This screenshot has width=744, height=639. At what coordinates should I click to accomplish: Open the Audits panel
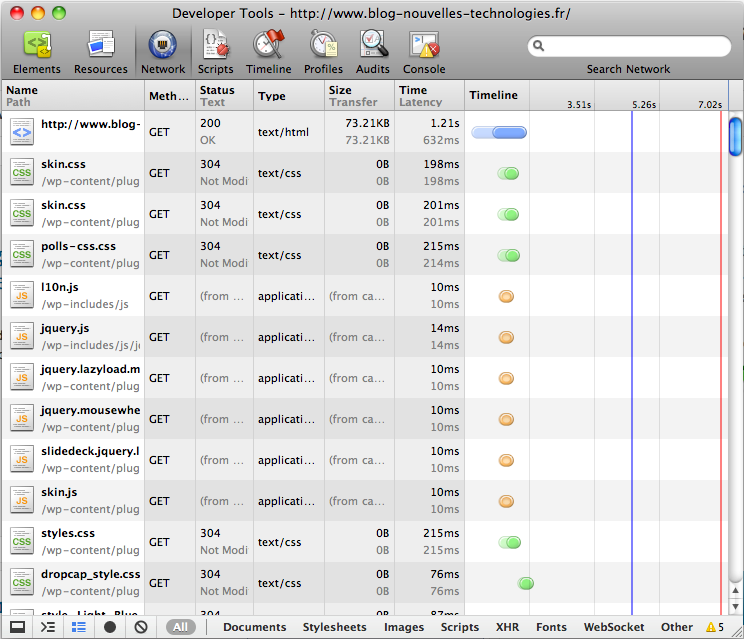pos(373,51)
